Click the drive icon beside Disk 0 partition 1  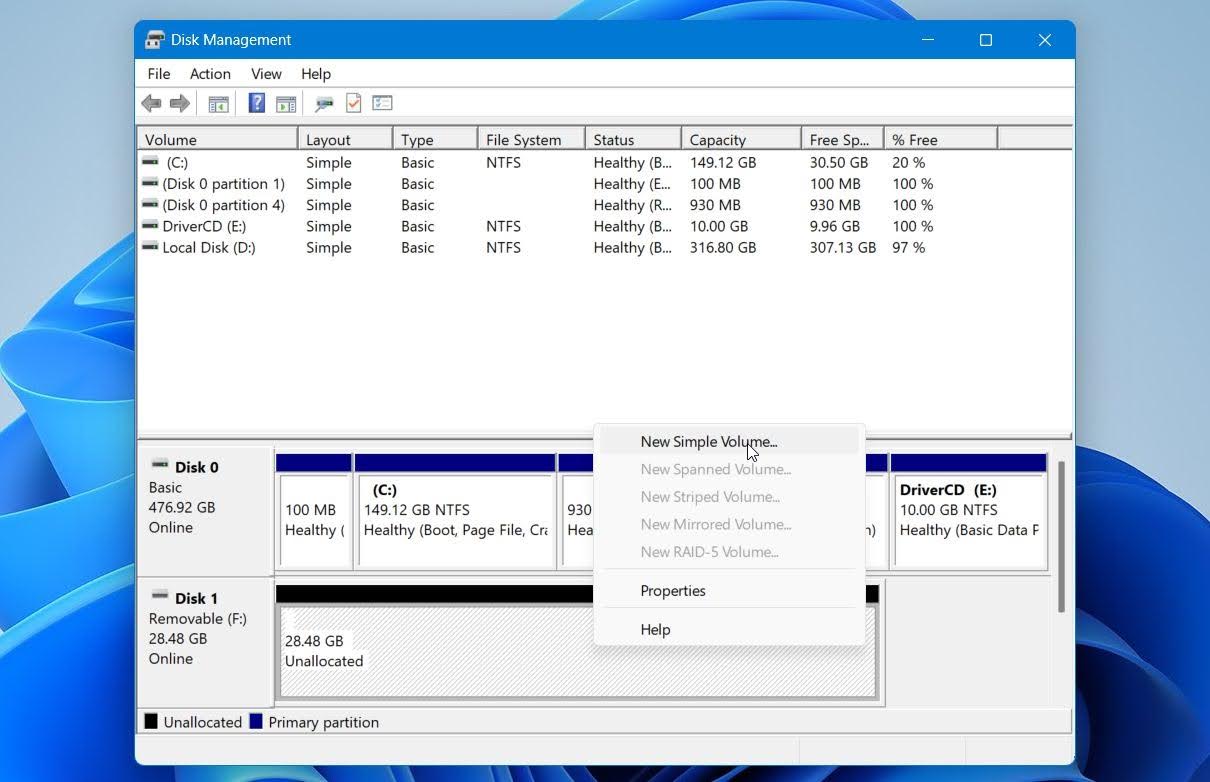coord(150,183)
